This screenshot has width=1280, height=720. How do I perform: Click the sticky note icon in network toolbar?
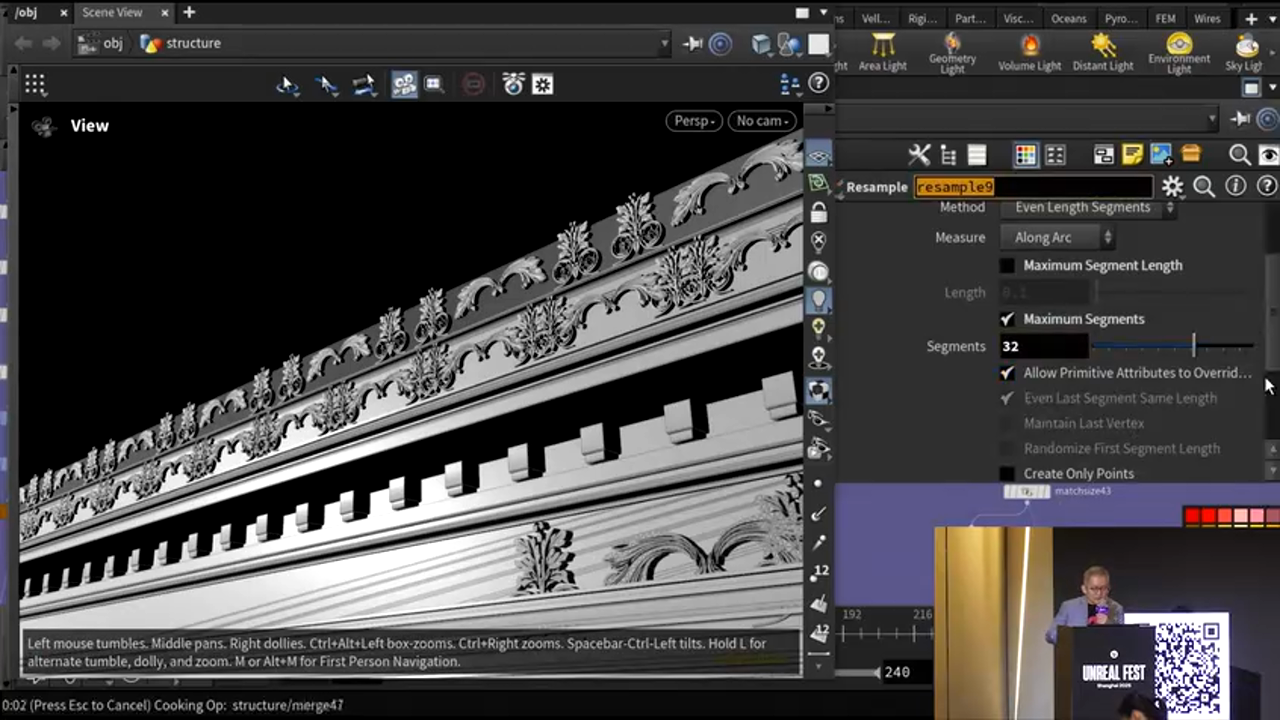click(x=1132, y=154)
